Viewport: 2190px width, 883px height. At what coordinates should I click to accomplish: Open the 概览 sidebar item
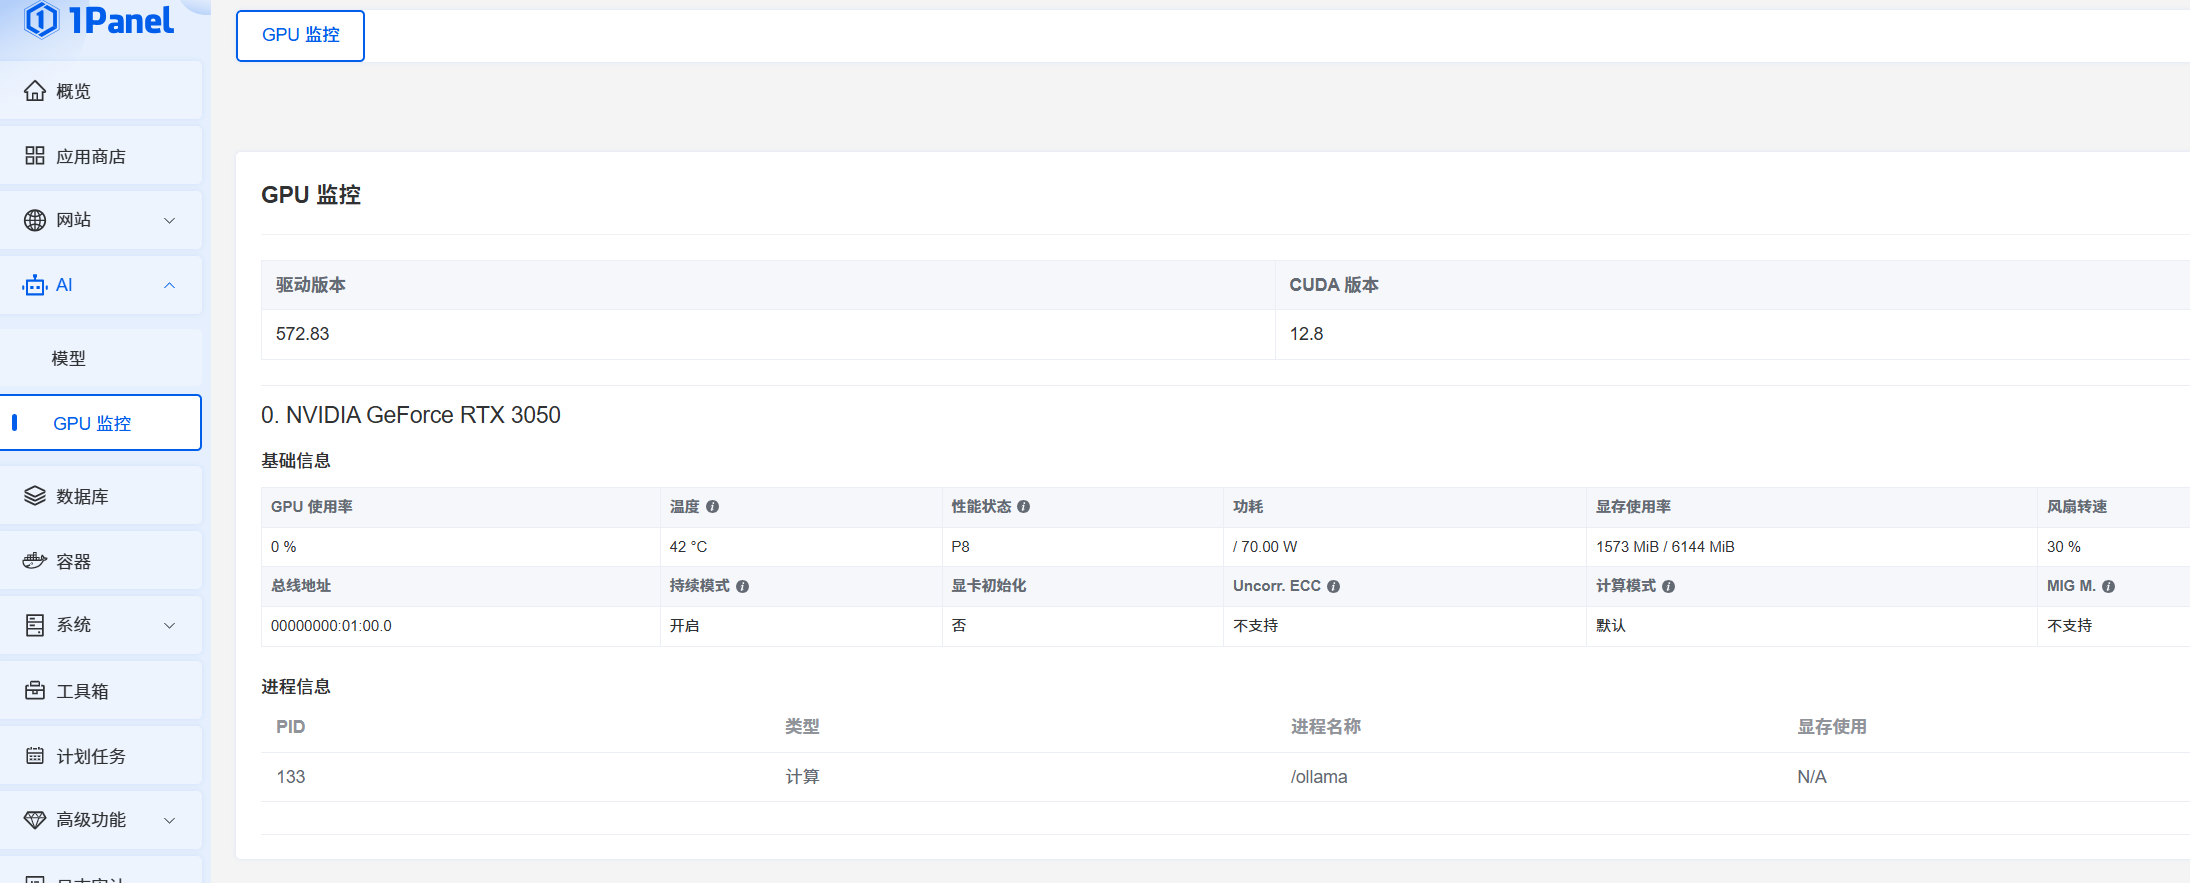click(x=100, y=91)
